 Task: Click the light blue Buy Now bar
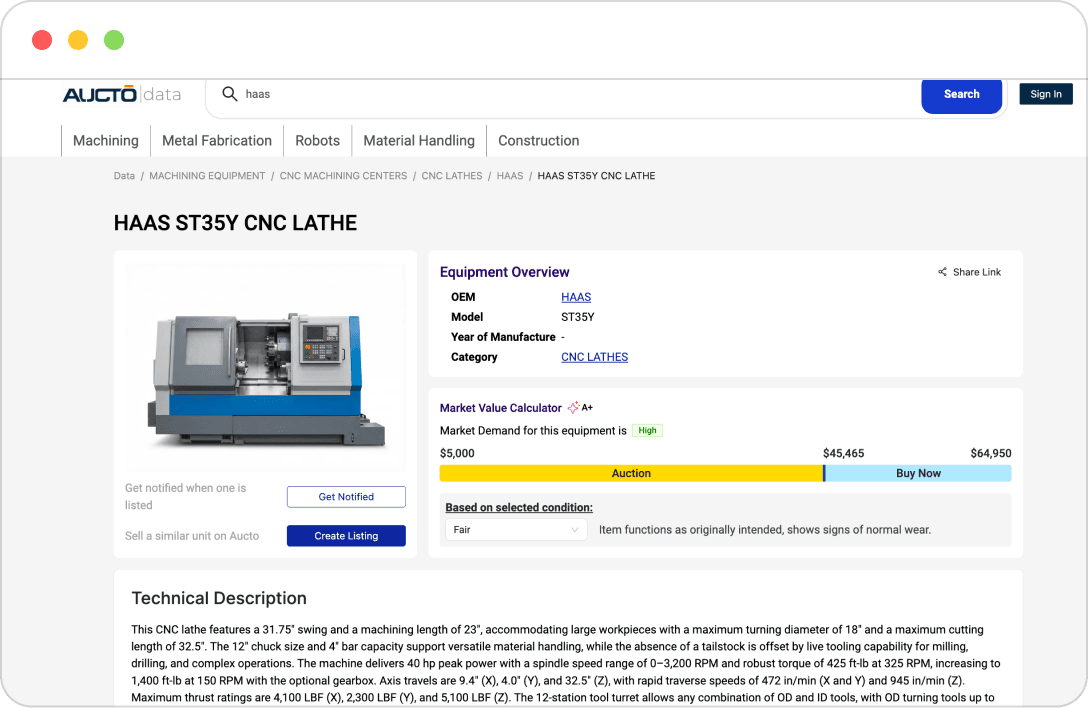[918, 473]
